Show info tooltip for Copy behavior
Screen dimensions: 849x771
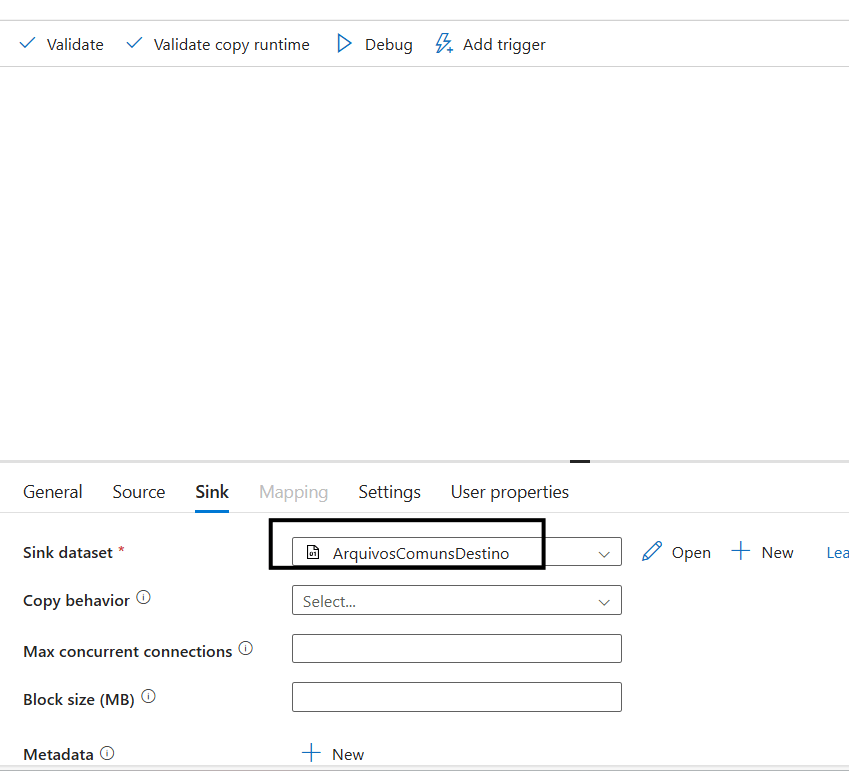point(143,598)
